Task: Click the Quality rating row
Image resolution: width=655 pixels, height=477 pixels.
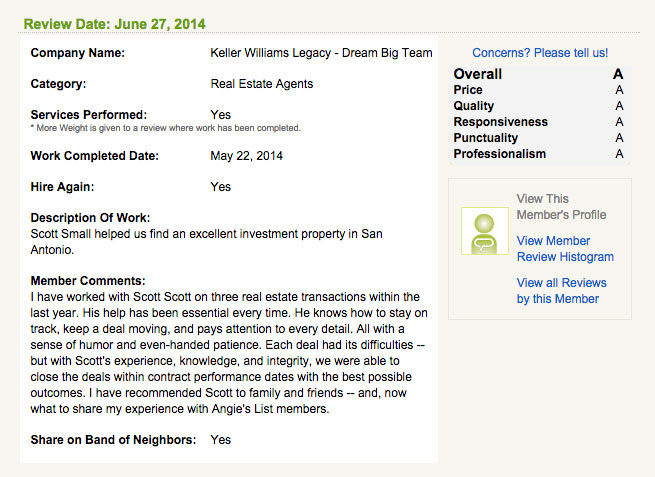Action: [x=538, y=106]
